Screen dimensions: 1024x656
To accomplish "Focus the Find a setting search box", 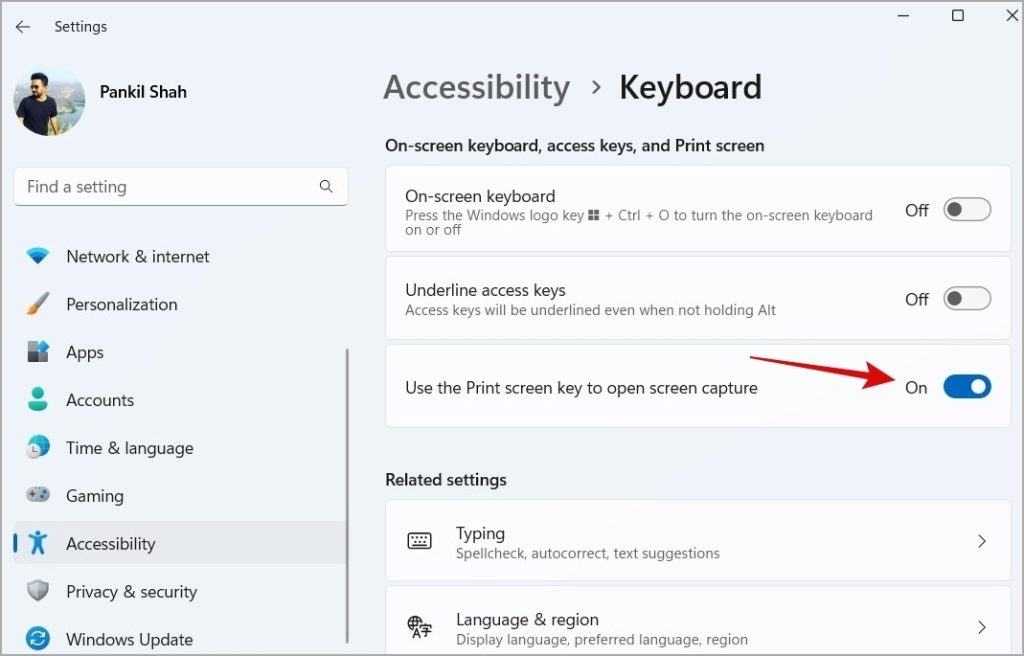I will 181,186.
